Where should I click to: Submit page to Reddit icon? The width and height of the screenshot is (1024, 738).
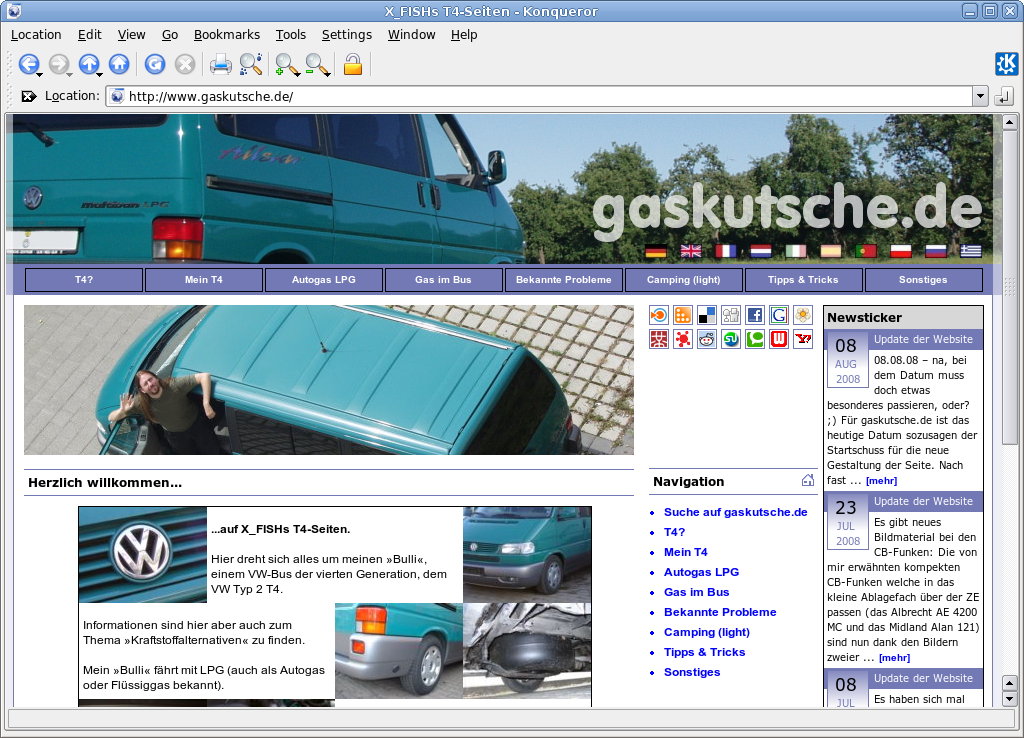[707, 339]
